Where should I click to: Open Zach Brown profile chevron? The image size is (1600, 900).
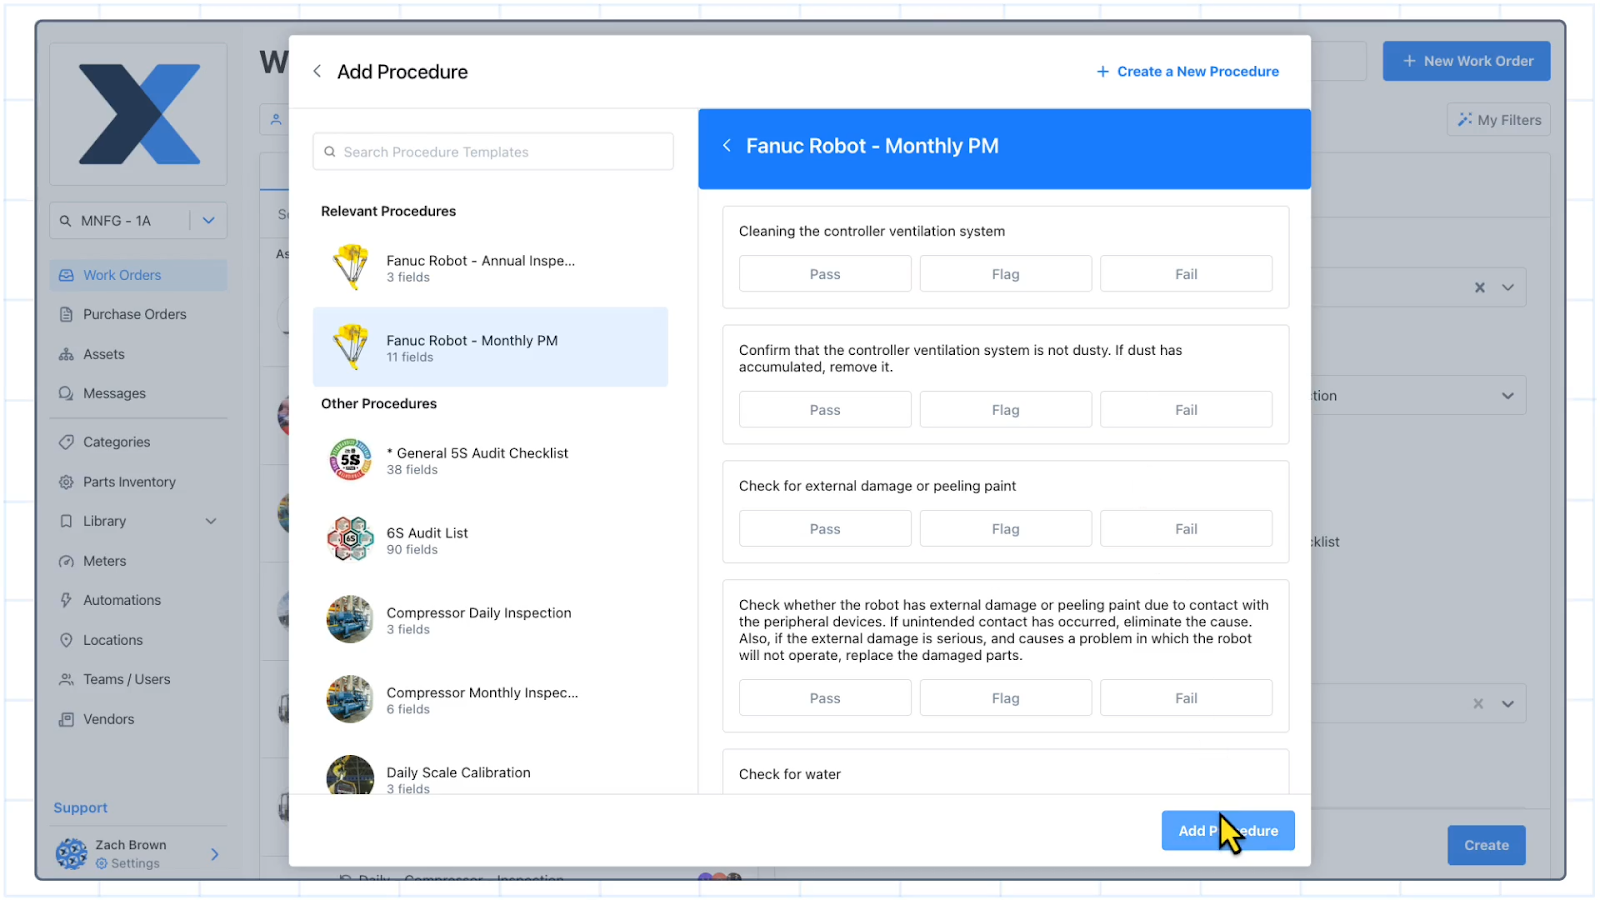click(x=214, y=854)
